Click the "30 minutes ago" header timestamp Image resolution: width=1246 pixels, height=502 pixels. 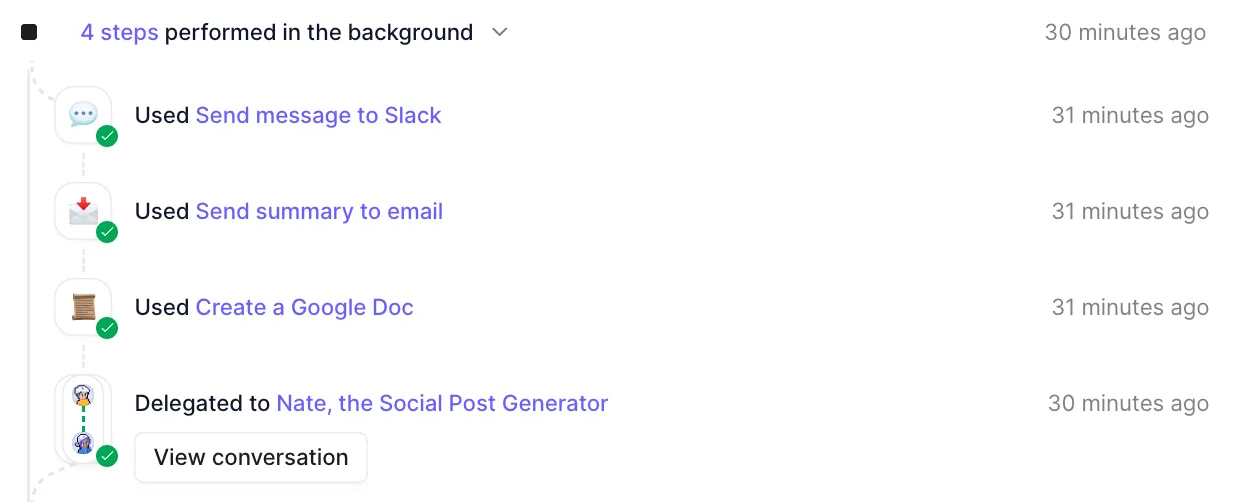point(1125,32)
